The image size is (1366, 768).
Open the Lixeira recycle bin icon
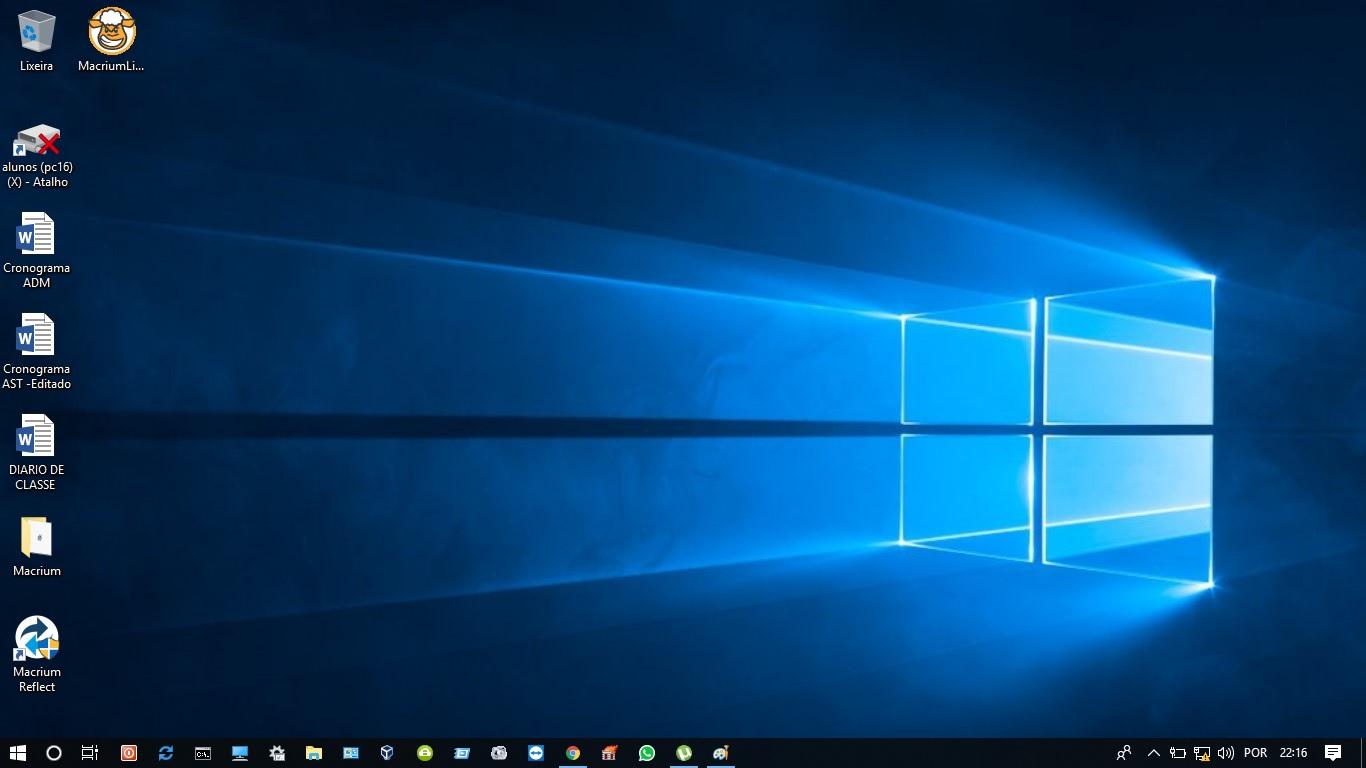coord(36,40)
